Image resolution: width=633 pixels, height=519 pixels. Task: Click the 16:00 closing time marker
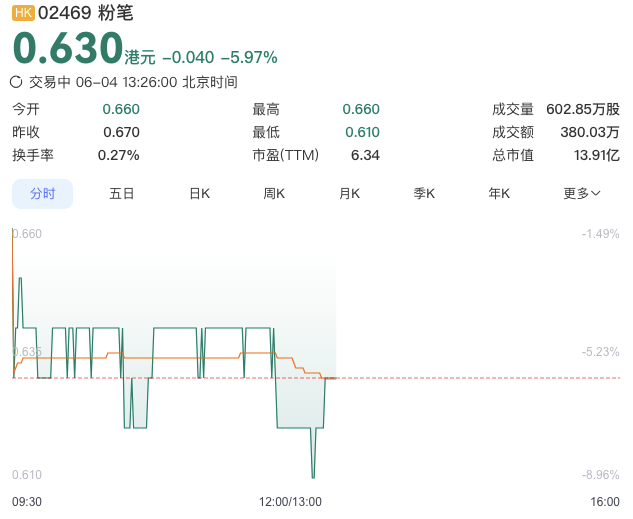[605, 502]
